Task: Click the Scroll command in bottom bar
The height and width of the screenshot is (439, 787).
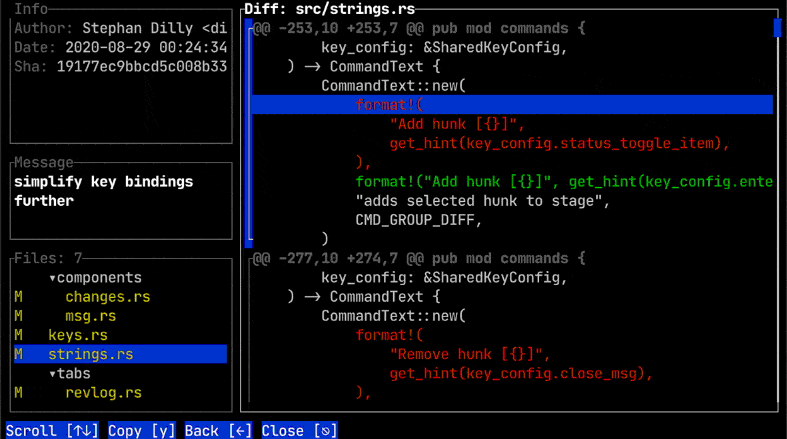Action: 52,431
